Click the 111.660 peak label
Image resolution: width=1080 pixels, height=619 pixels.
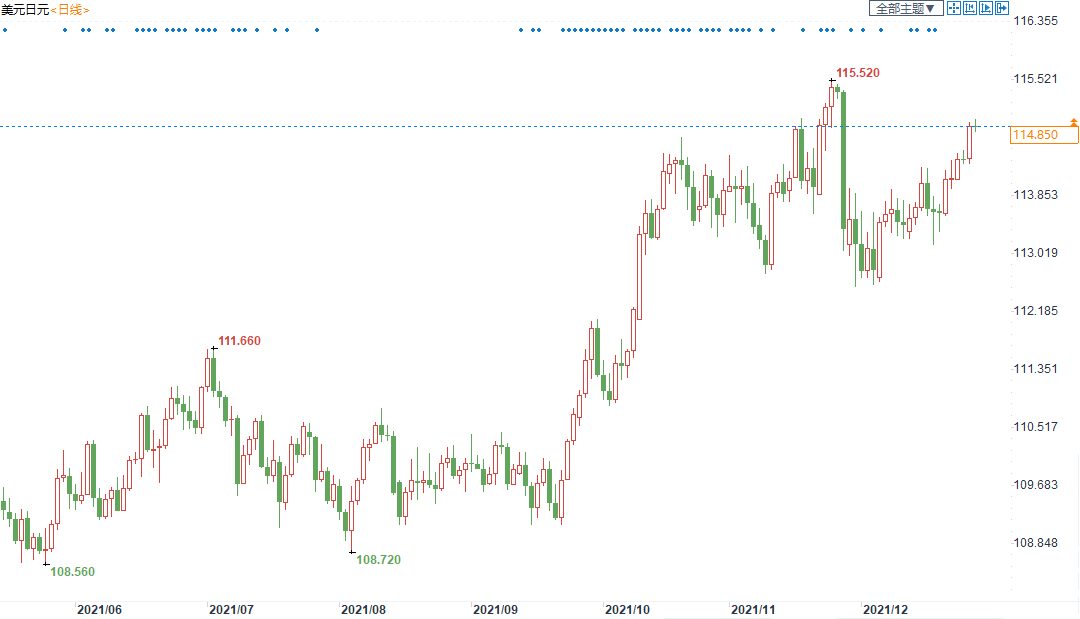239,341
